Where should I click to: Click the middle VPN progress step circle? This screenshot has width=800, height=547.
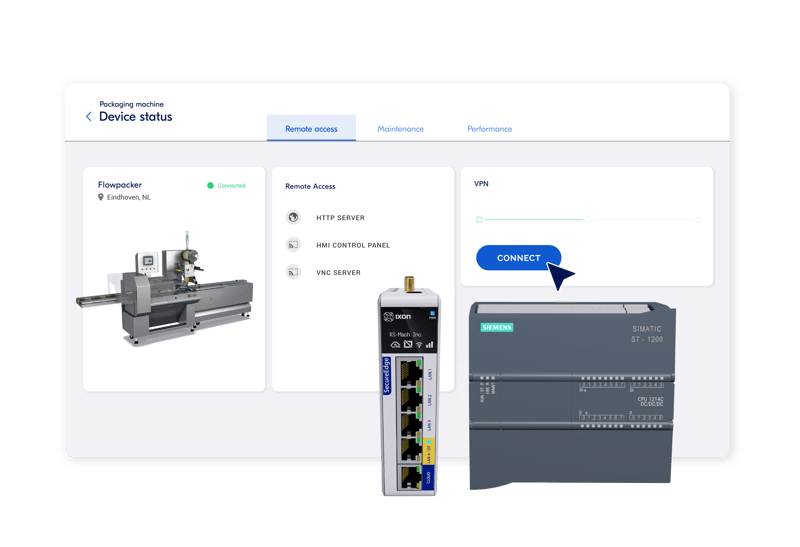click(x=588, y=219)
